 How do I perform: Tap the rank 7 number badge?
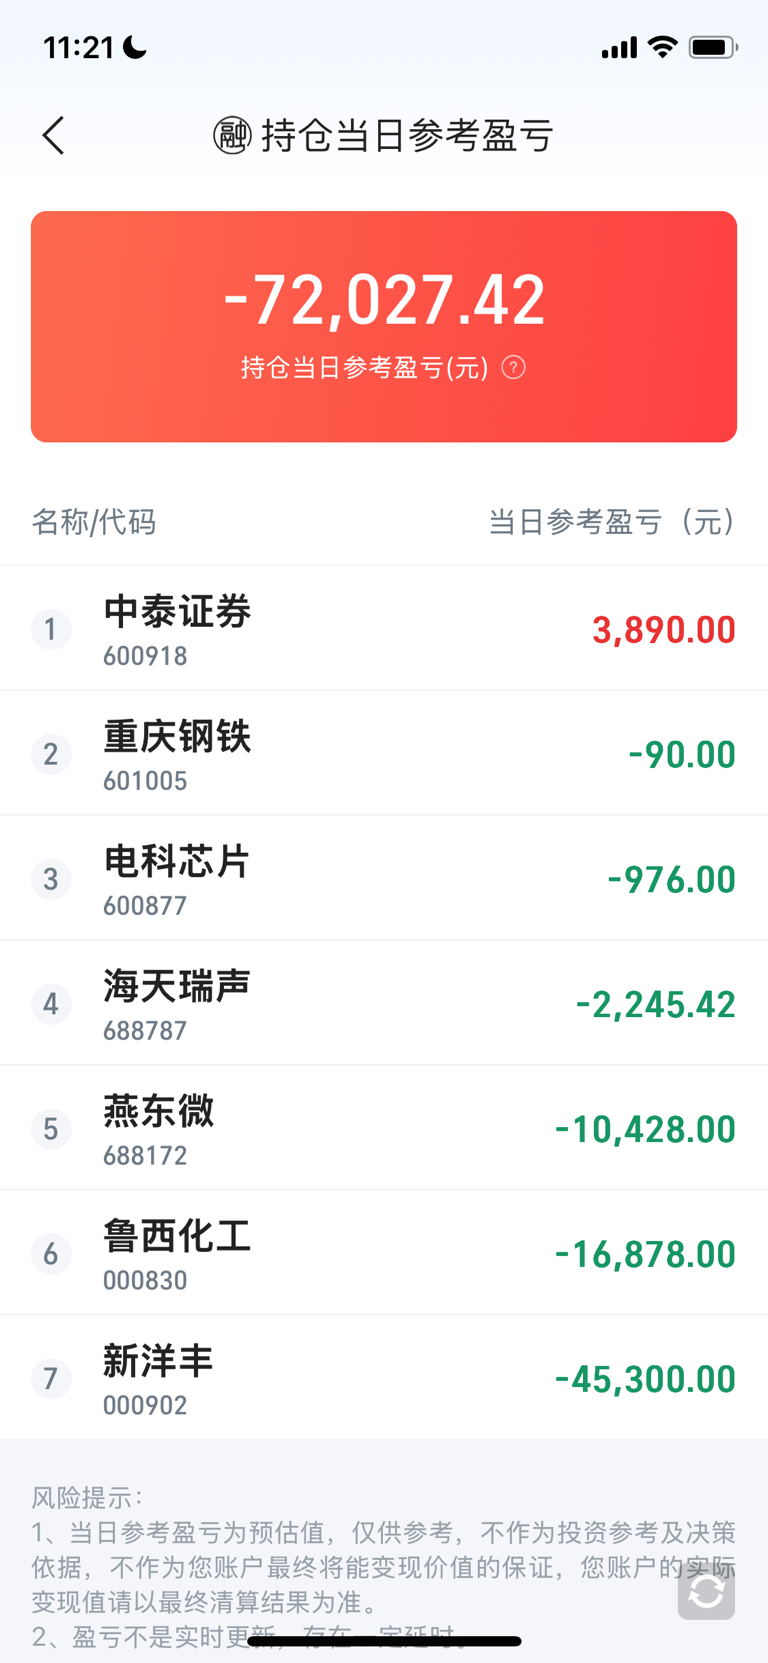(x=51, y=1379)
